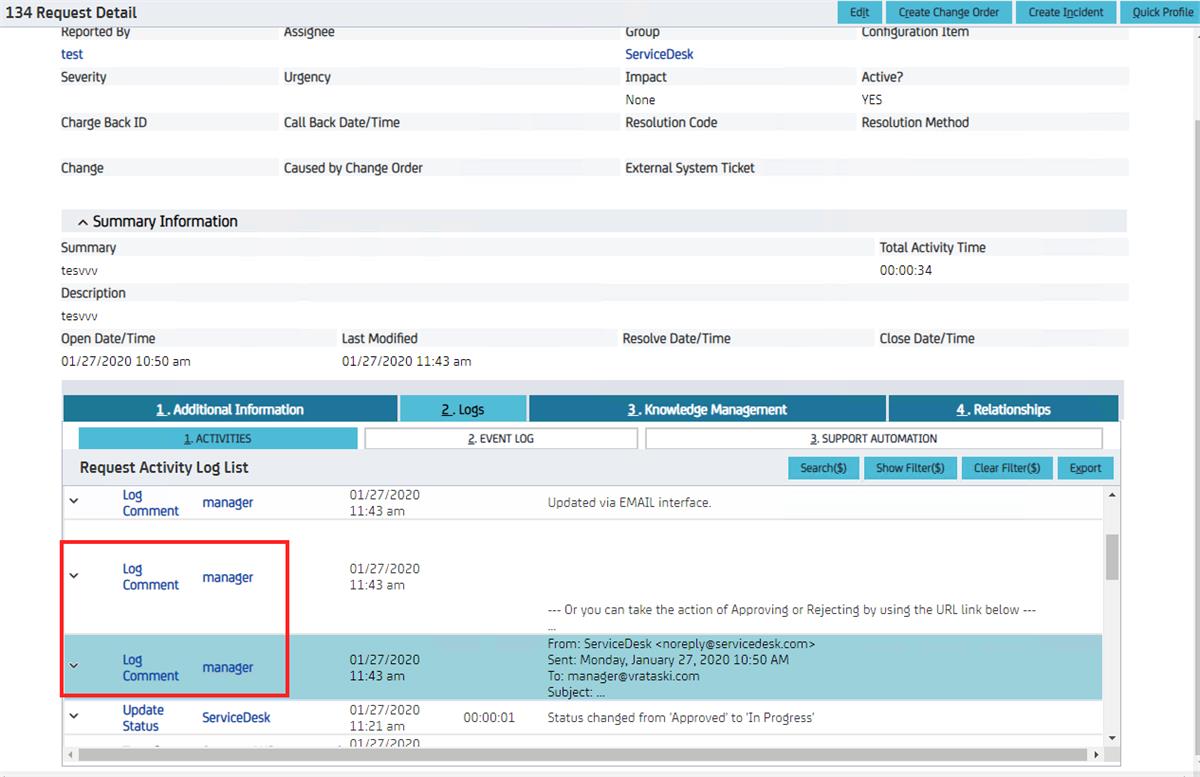
Task: Click the Edit button
Action: coord(858,12)
